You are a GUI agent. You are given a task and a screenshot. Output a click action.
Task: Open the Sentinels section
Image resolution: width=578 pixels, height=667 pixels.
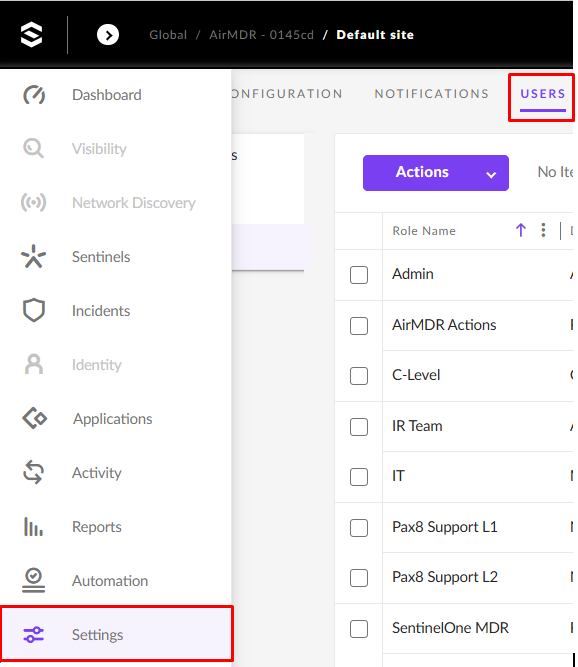click(x=101, y=257)
